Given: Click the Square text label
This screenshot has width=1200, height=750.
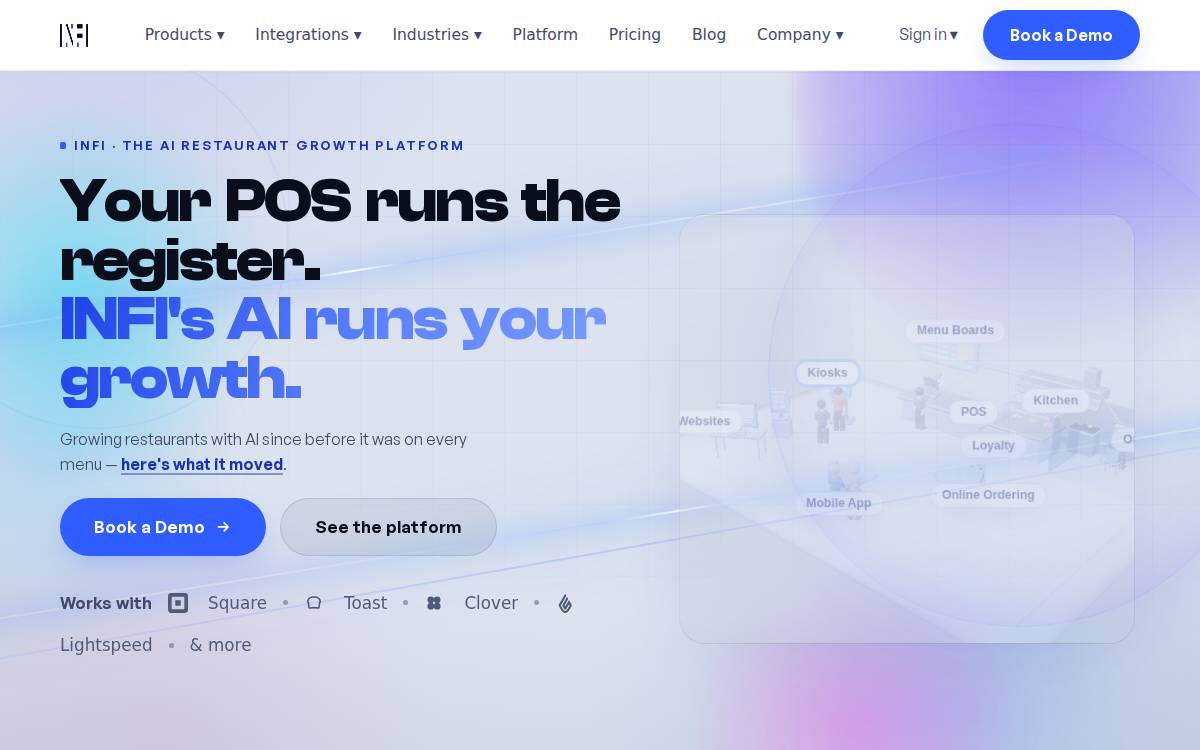Looking at the screenshot, I should pyautogui.click(x=237, y=603).
